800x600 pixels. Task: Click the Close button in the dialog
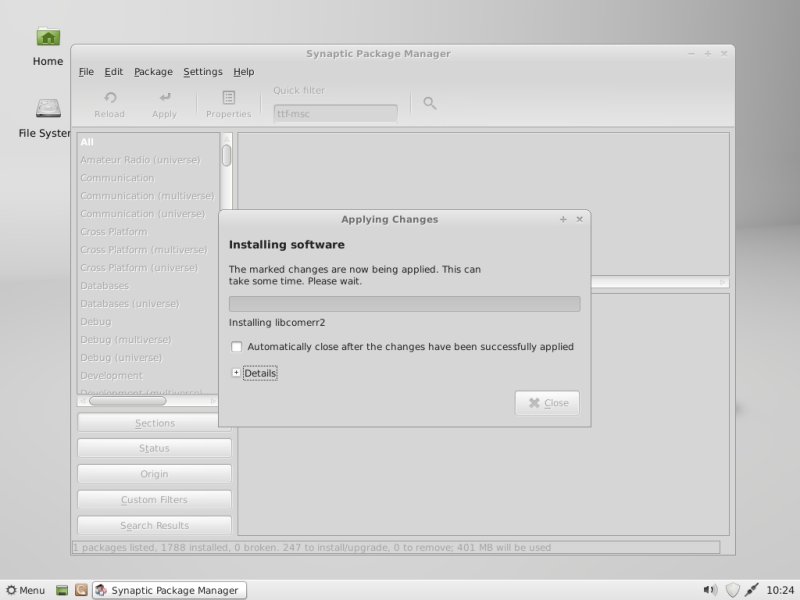tap(547, 403)
